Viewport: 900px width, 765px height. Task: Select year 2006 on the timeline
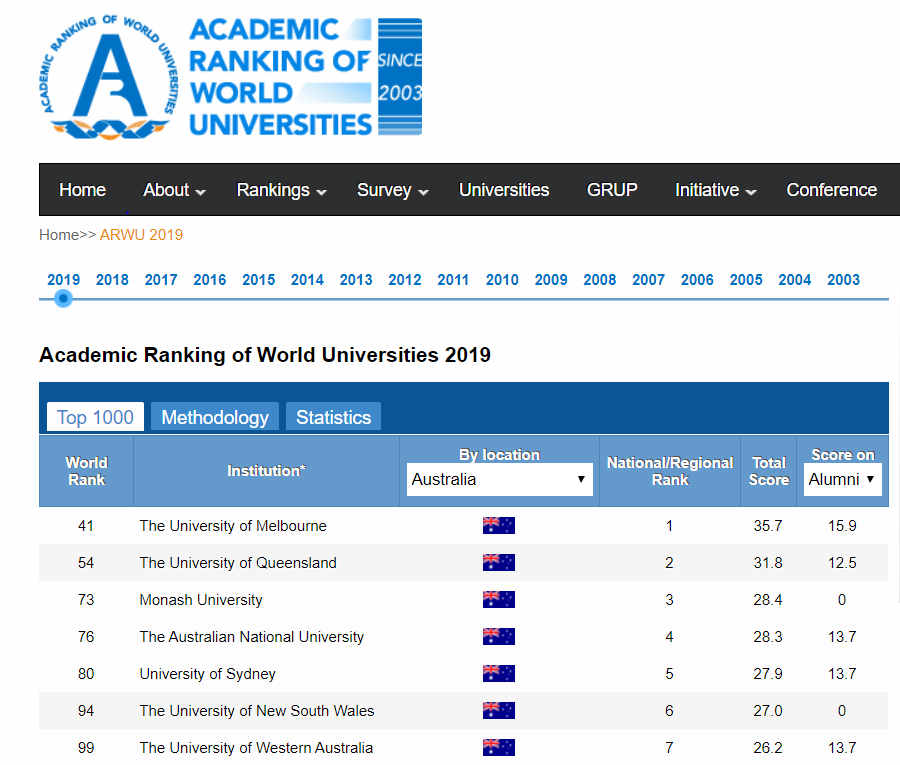click(x=697, y=280)
